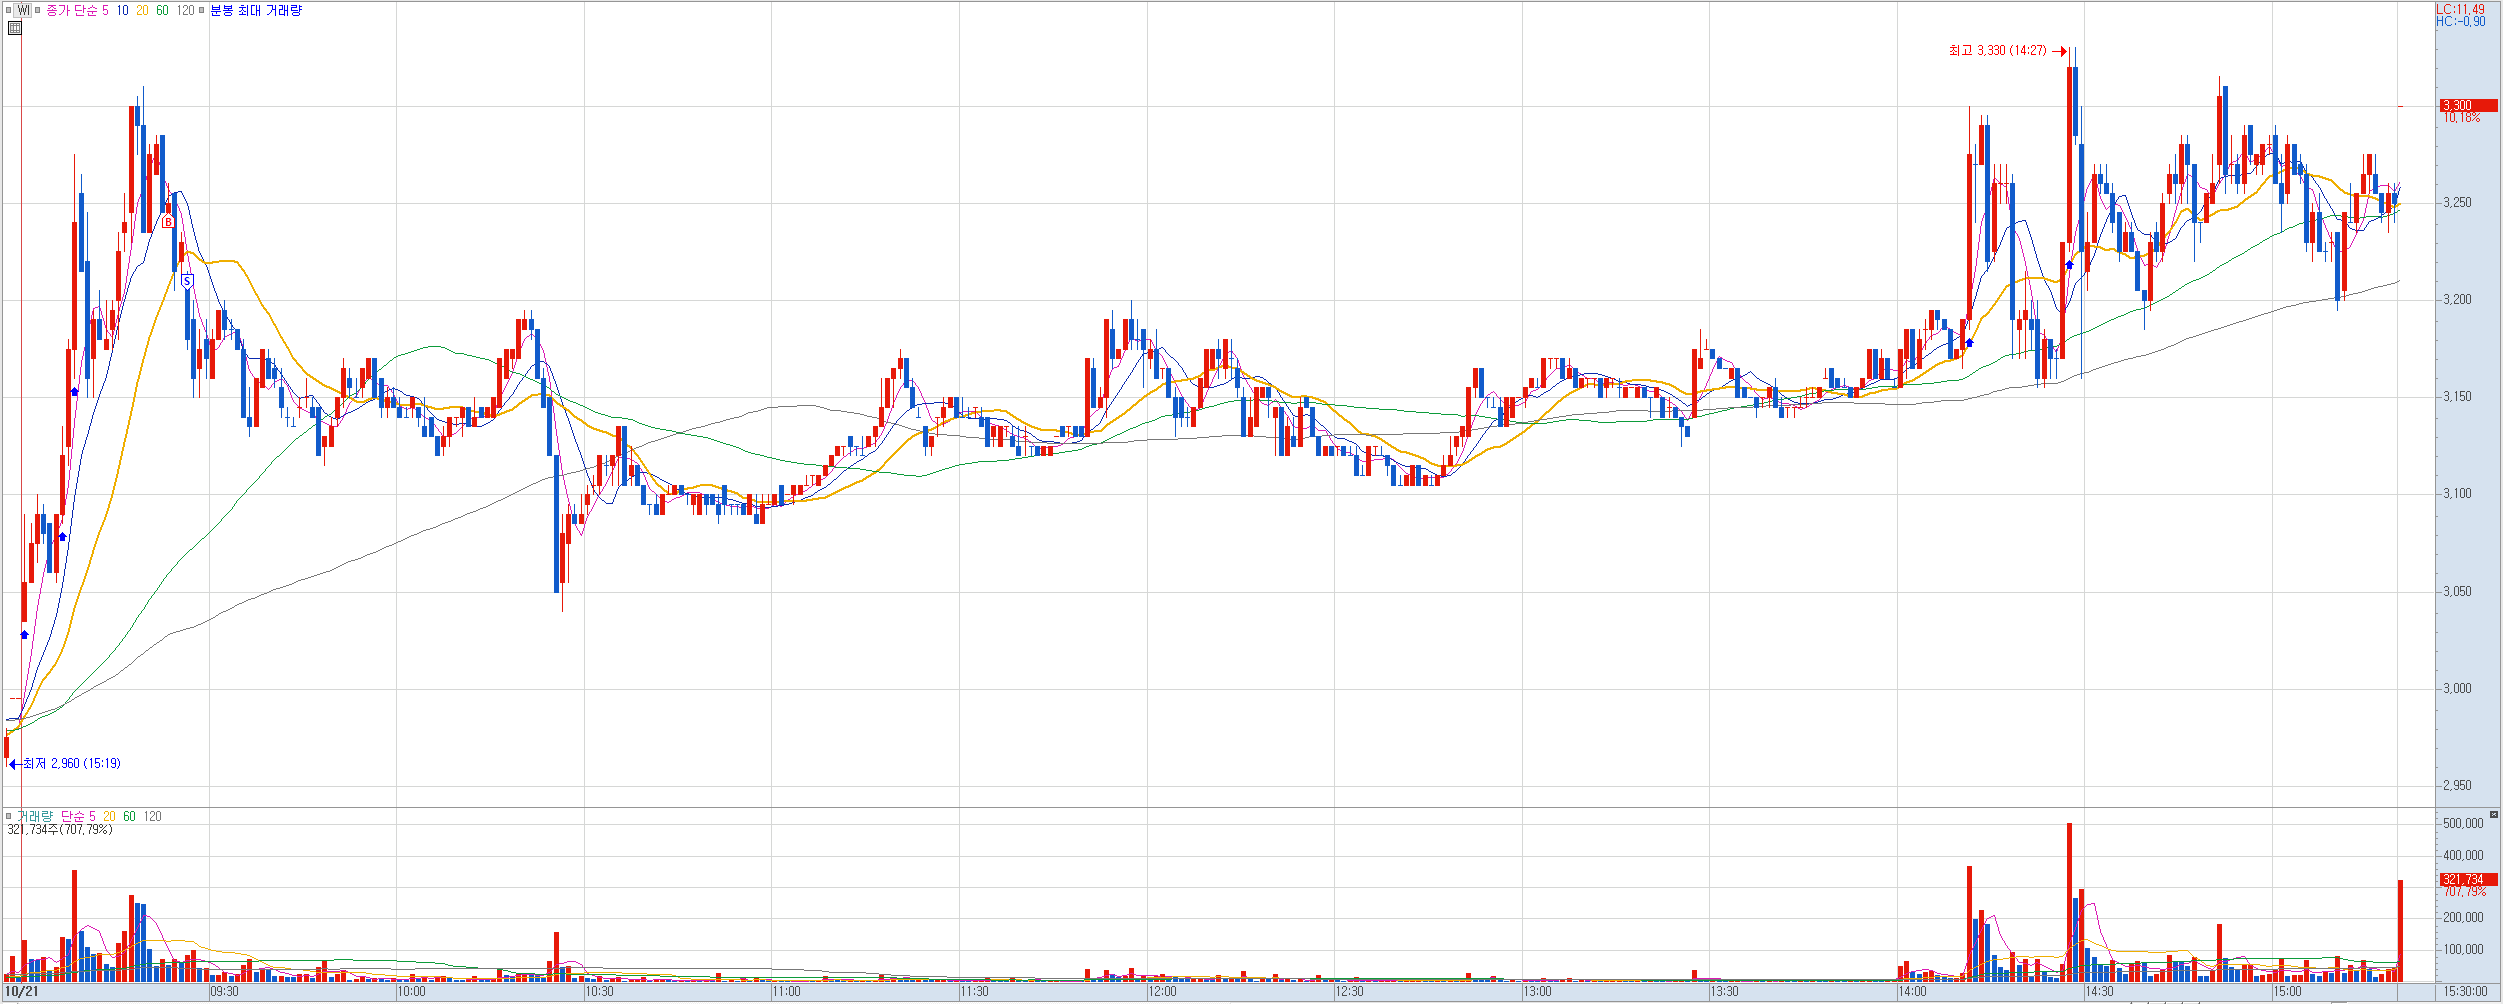The width and height of the screenshot is (2503, 1004).
Task: Click the HC:-0.90 indicator text
Action: click(x=2460, y=21)
